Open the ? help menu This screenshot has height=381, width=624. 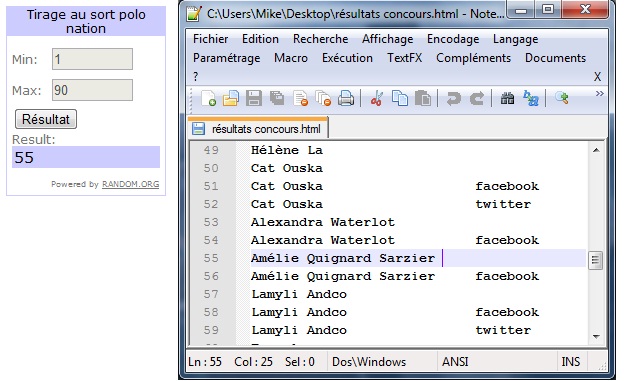[195, 76]
